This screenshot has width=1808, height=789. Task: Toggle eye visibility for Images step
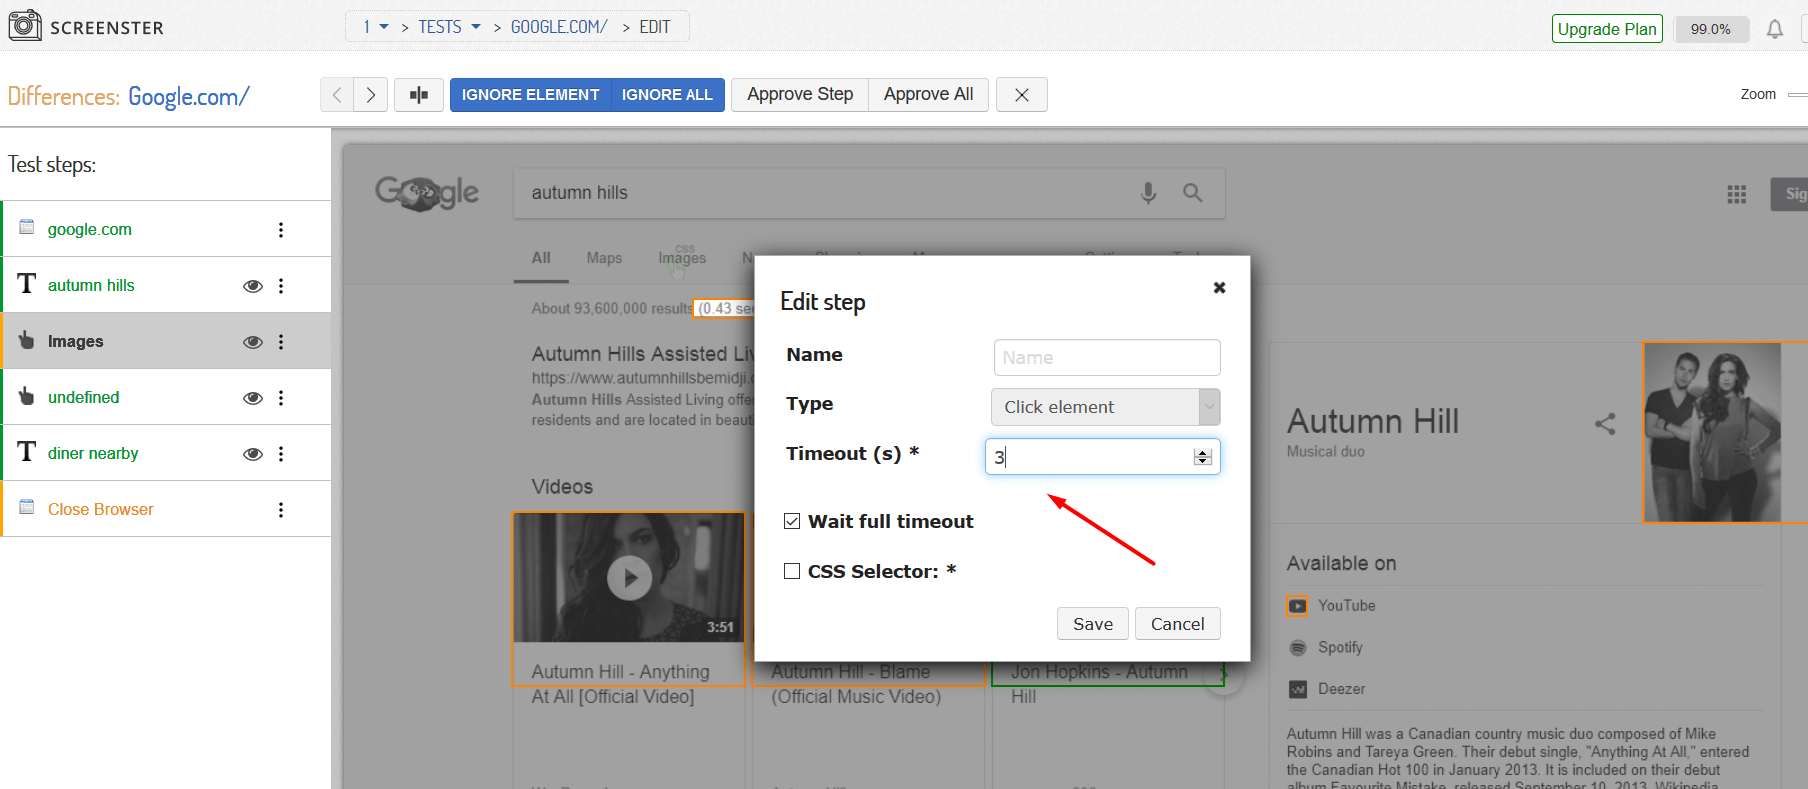(x=253, y=342)
